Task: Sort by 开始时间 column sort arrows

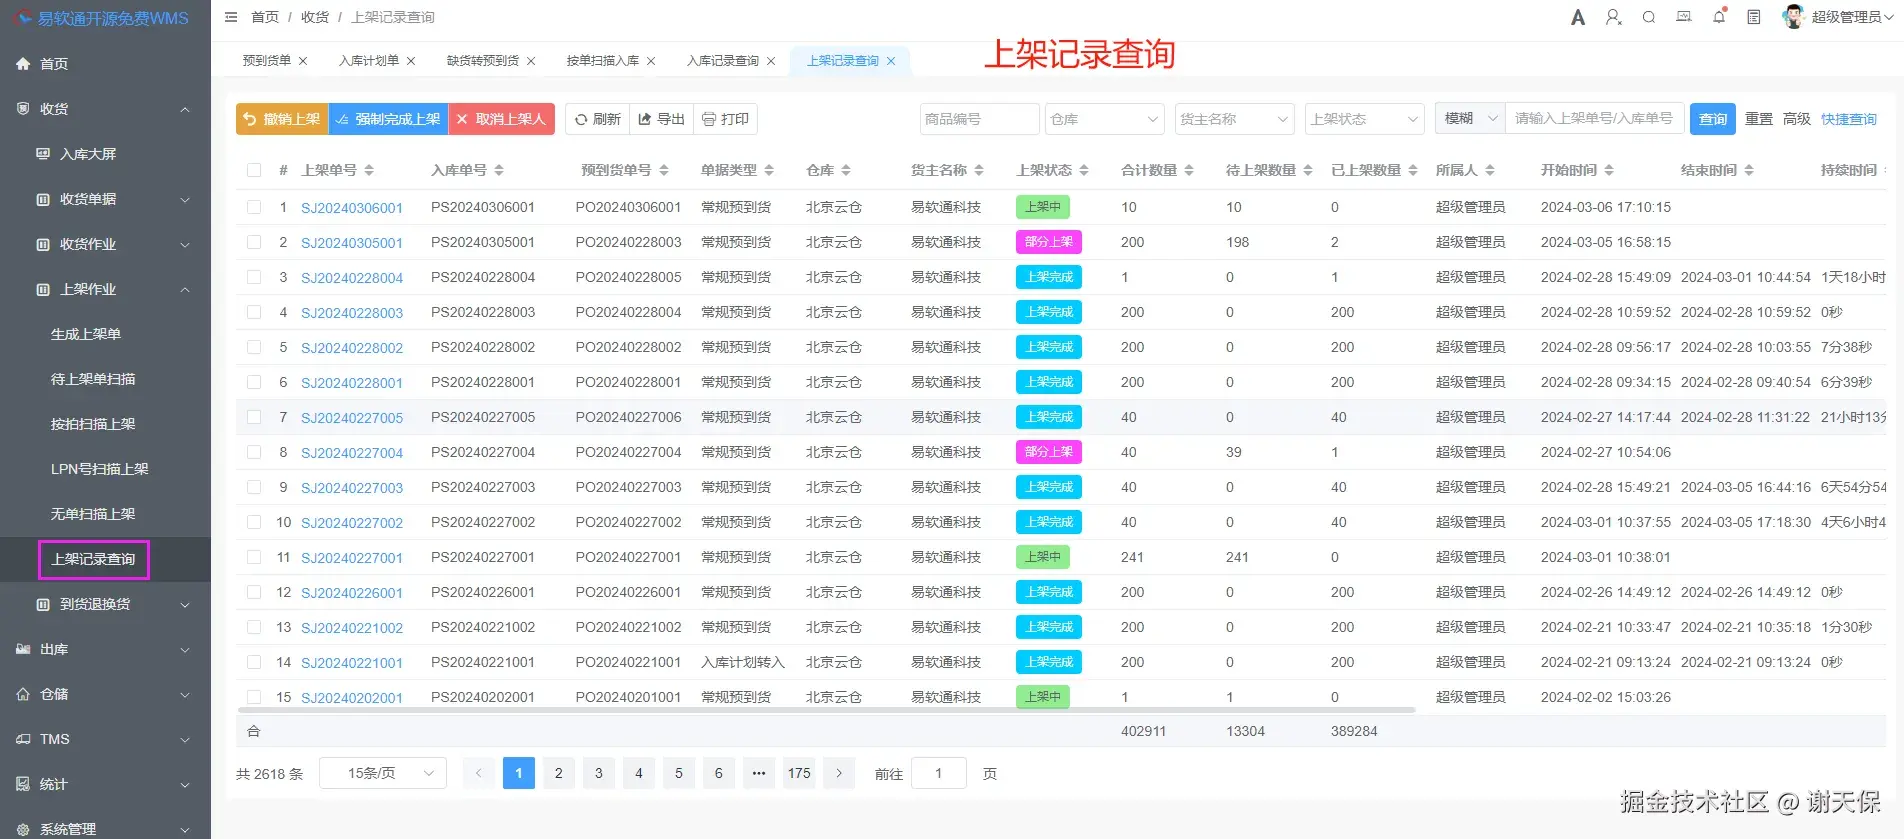Action: point(1609,170)
